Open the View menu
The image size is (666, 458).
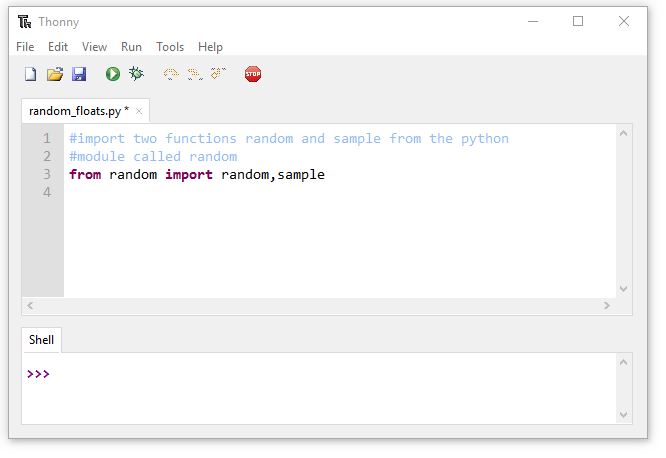point(94,47)
